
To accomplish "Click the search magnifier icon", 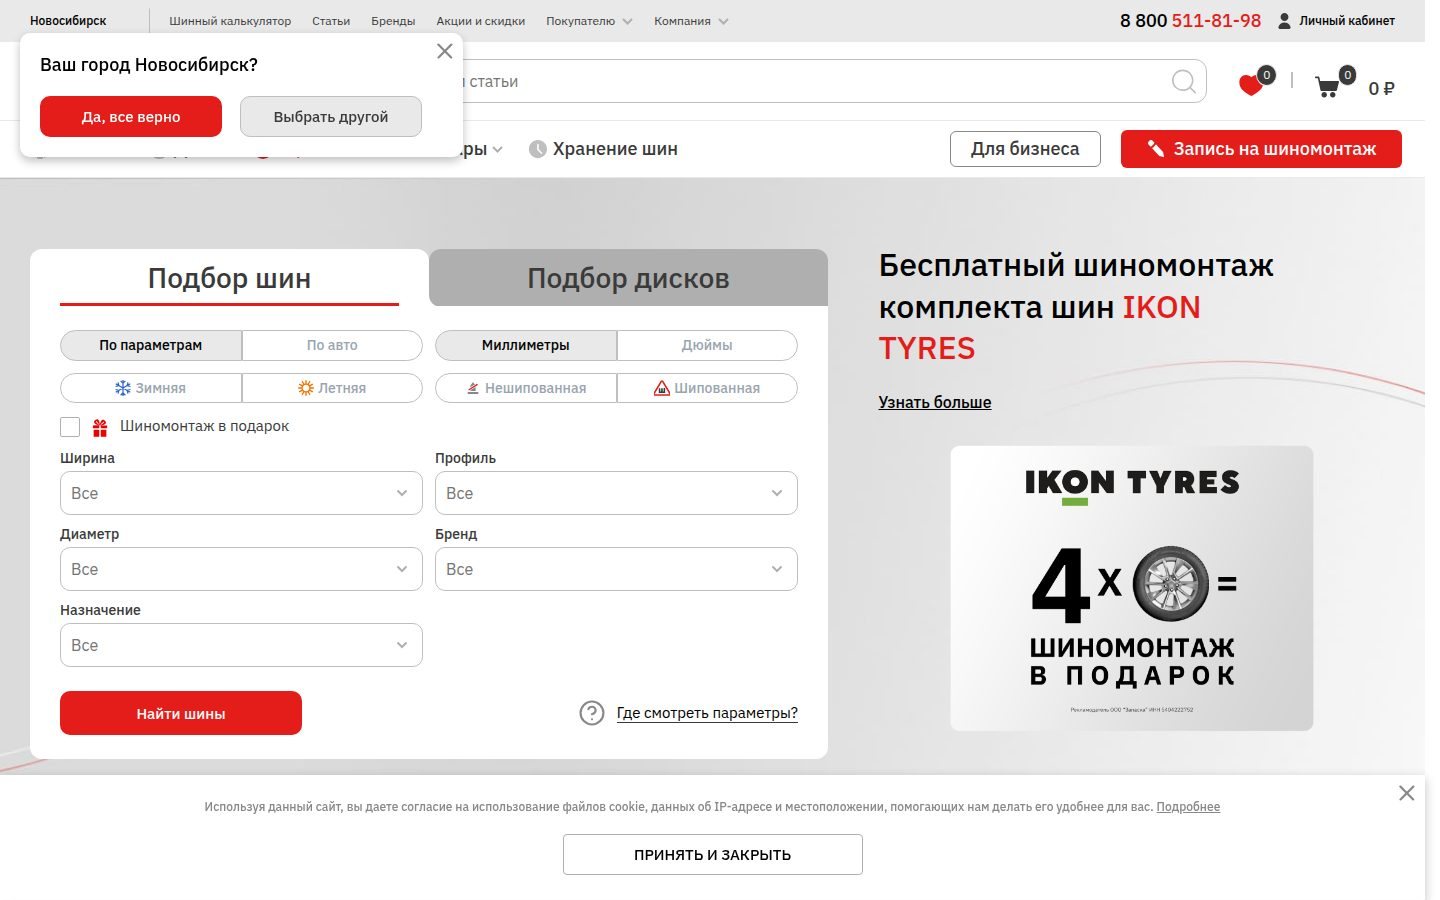I will click(1183, 82).
